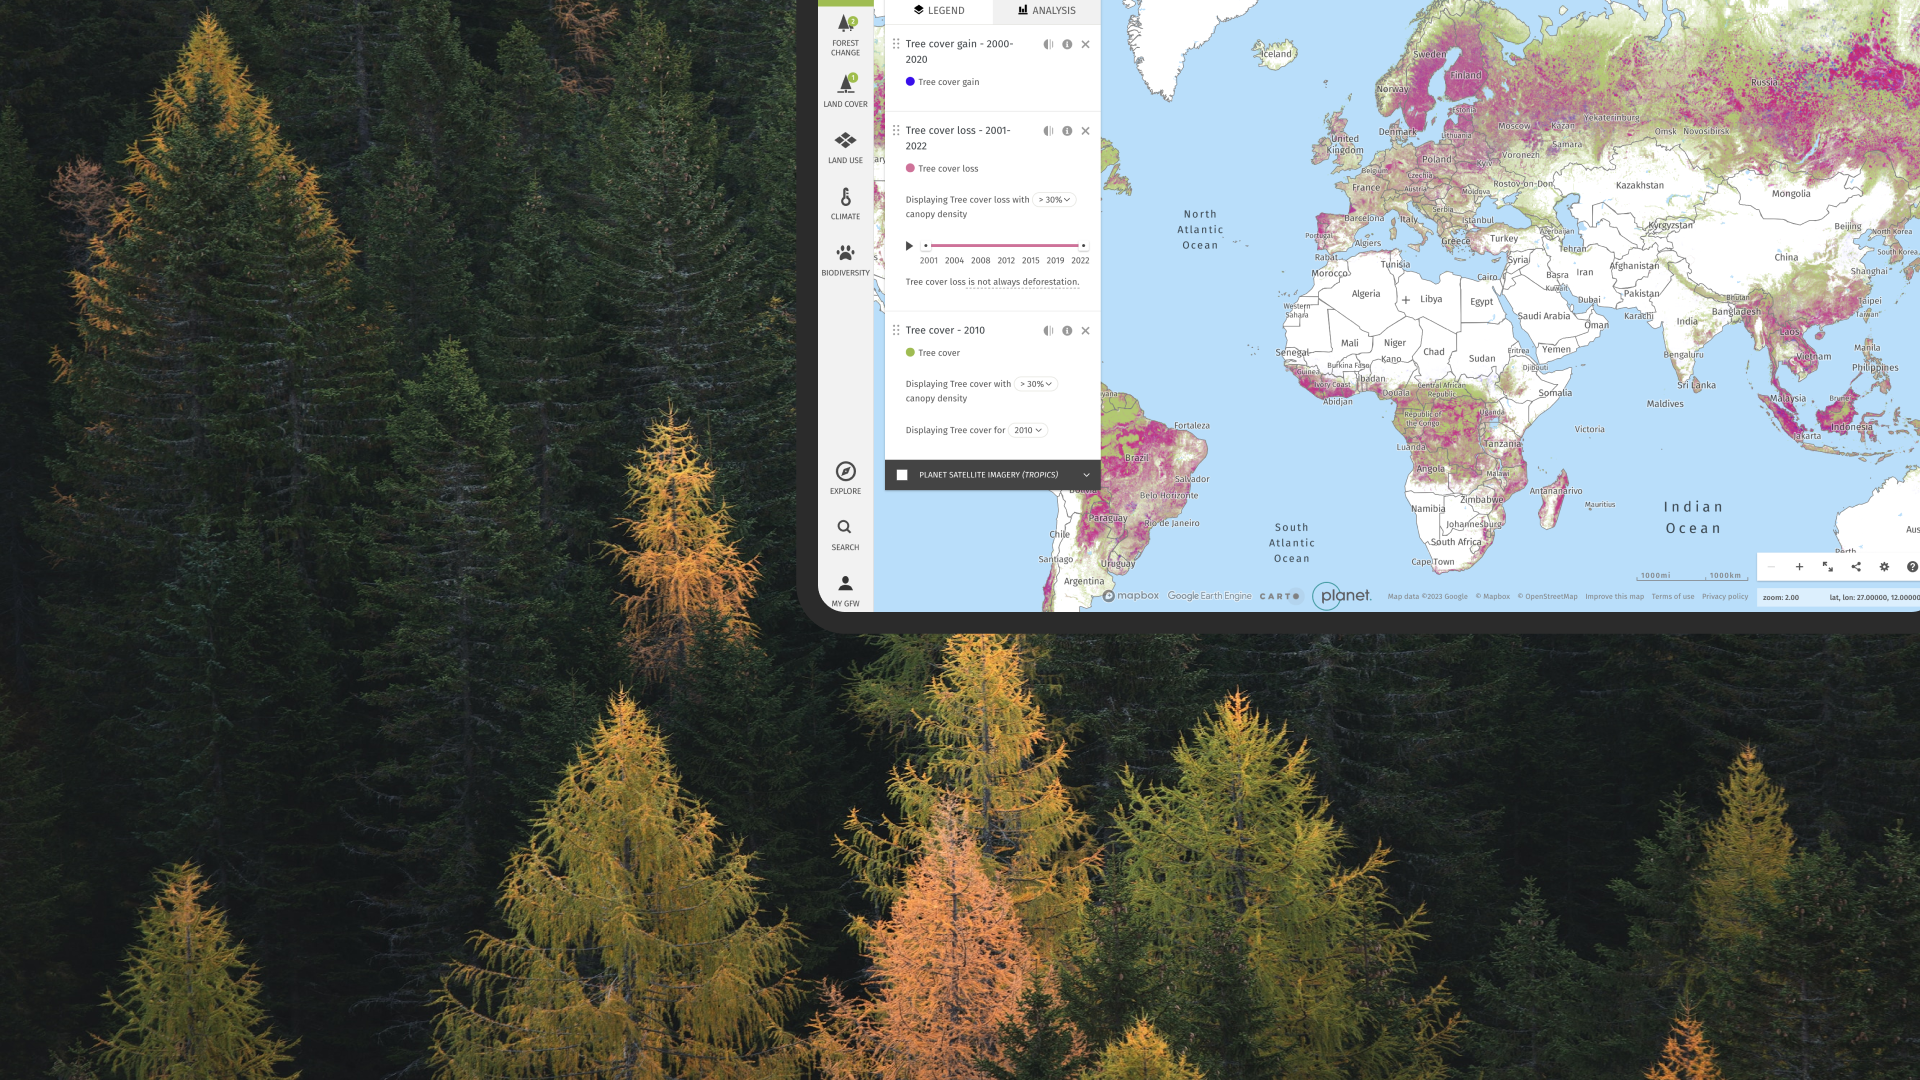Open the Land Cover sidebar panel

tap(845, 87)
